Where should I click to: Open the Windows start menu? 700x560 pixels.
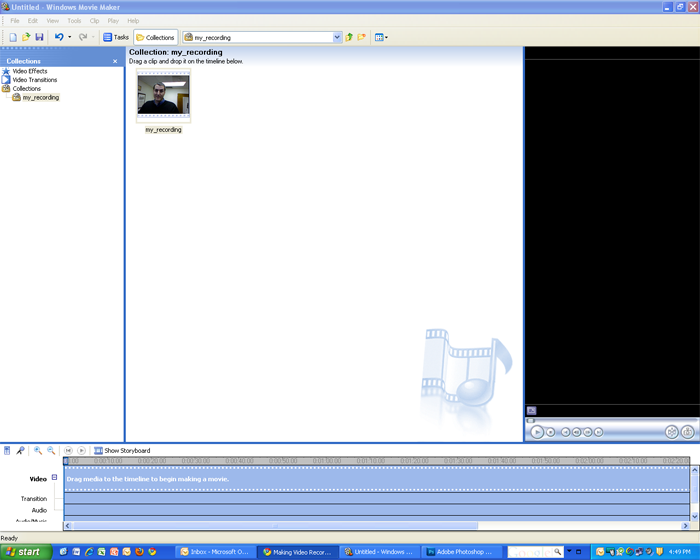click(26, 552)
